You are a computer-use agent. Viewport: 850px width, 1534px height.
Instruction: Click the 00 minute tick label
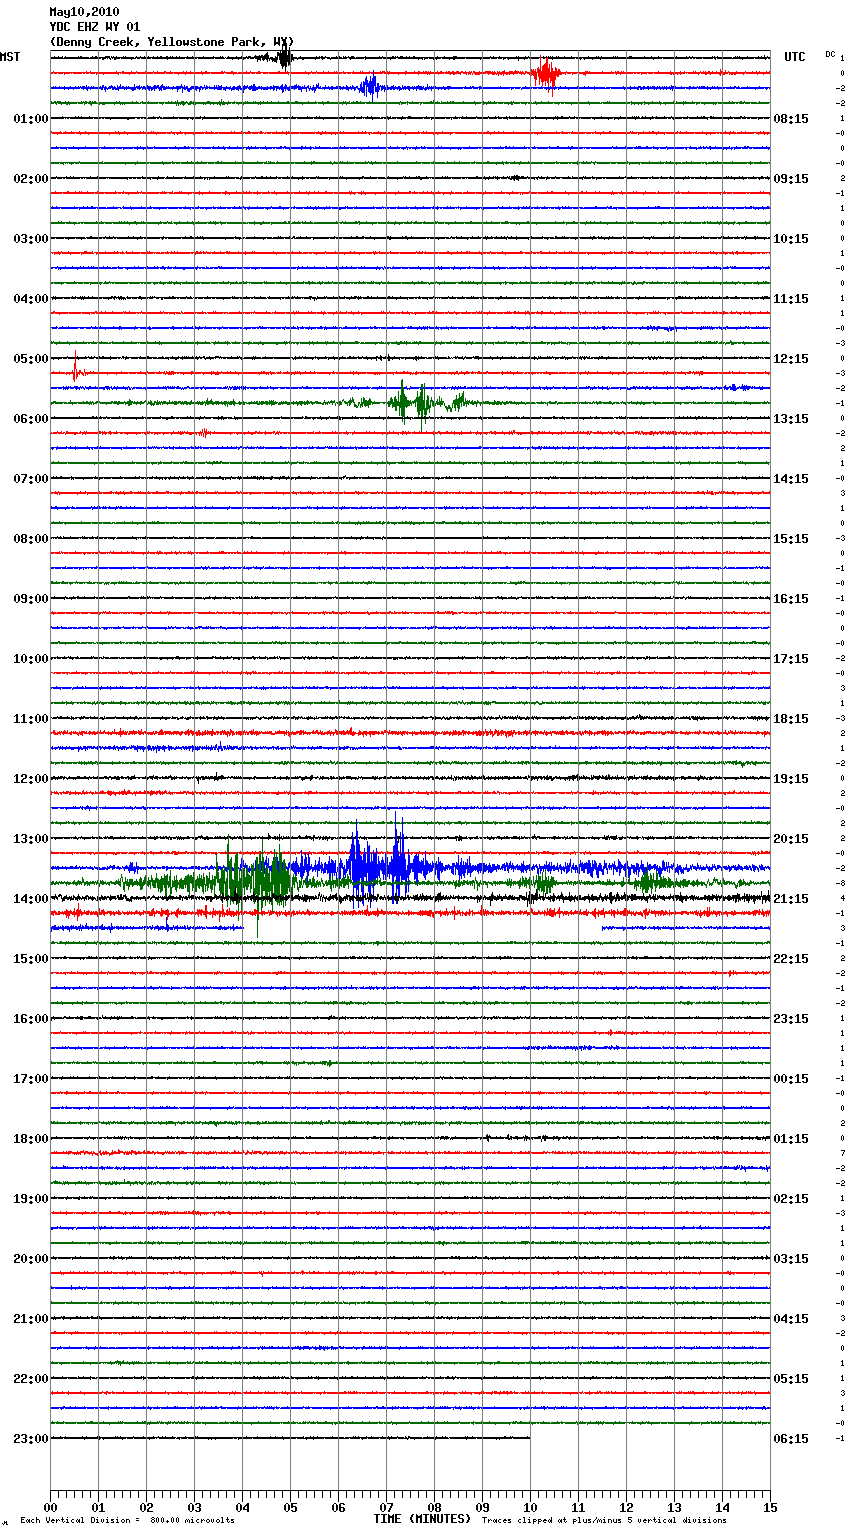(50, 1508)
